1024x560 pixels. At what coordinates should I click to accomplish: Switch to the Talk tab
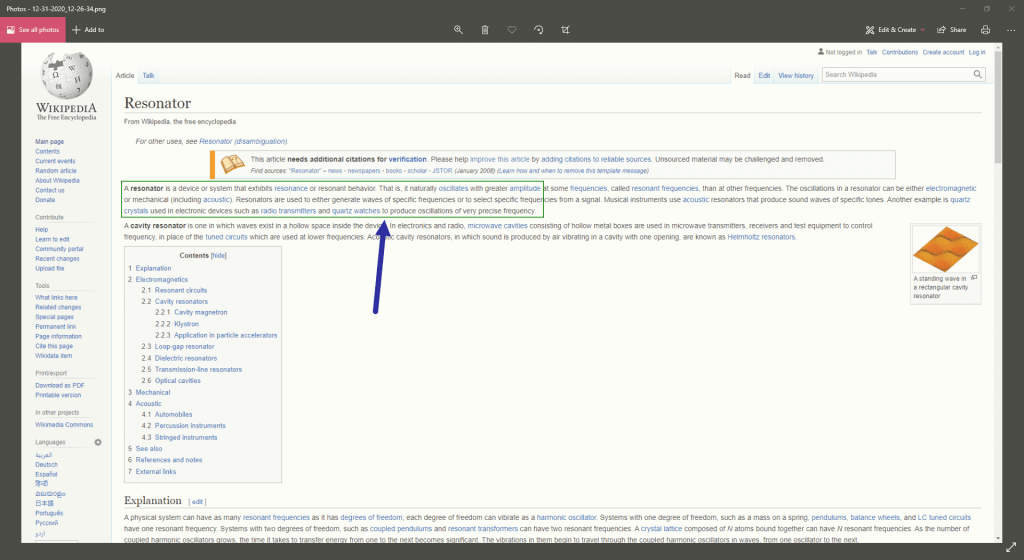[148, 76]
